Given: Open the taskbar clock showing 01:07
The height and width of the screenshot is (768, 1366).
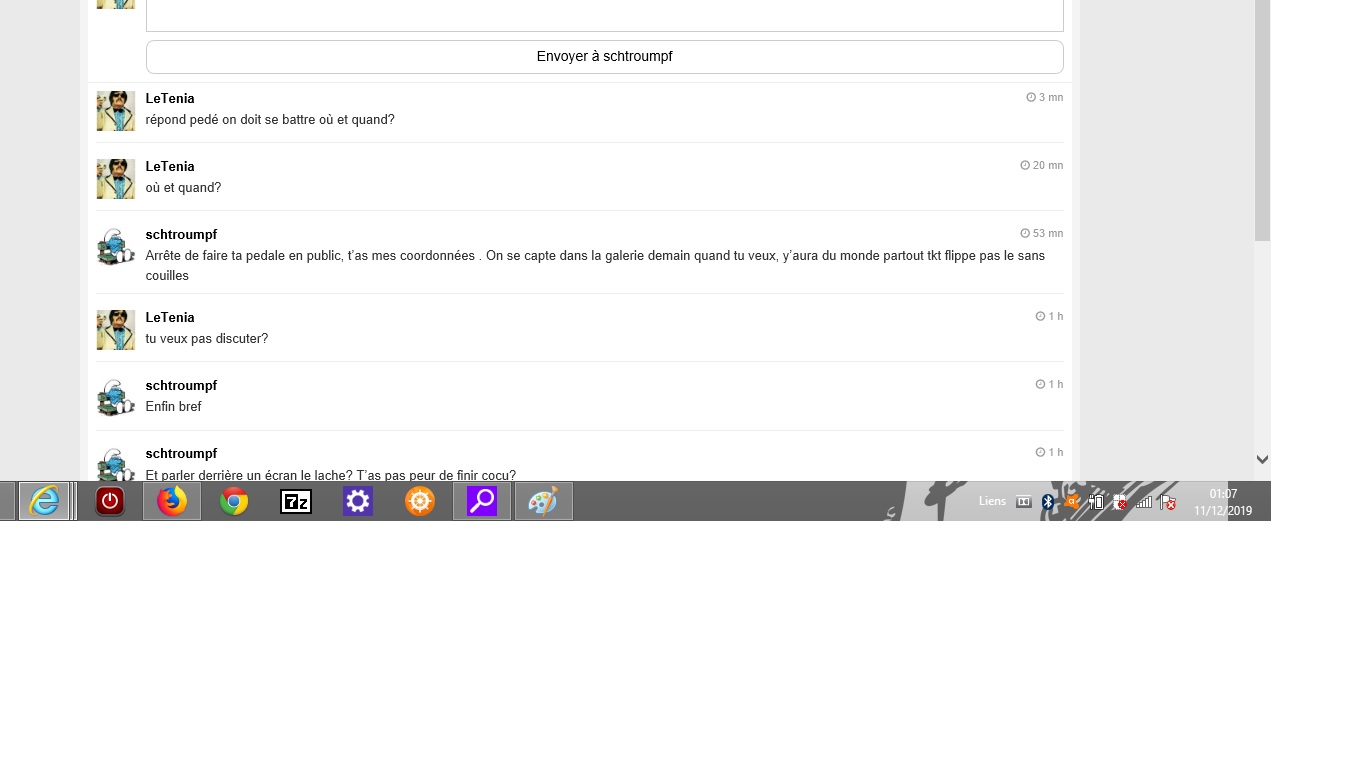Looking at the screenshot, I should [1222, 502].
